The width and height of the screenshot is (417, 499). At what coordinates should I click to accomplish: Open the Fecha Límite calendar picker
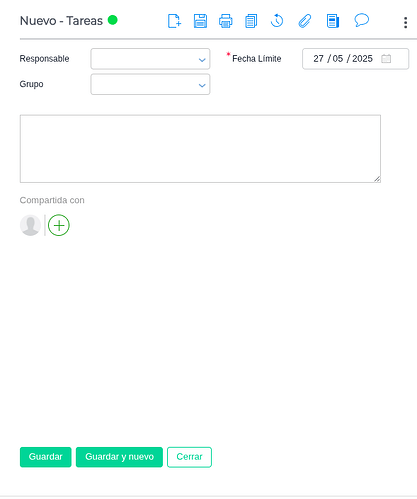(x=386, y=59)
